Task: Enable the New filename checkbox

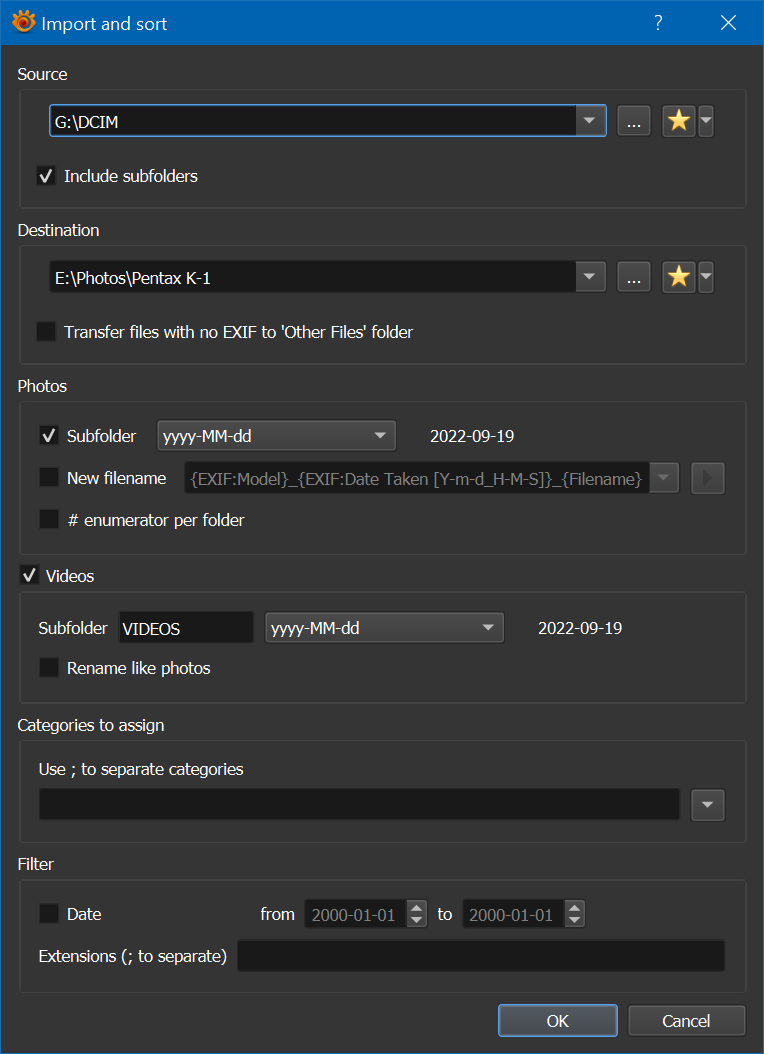Action: [49, 478]
